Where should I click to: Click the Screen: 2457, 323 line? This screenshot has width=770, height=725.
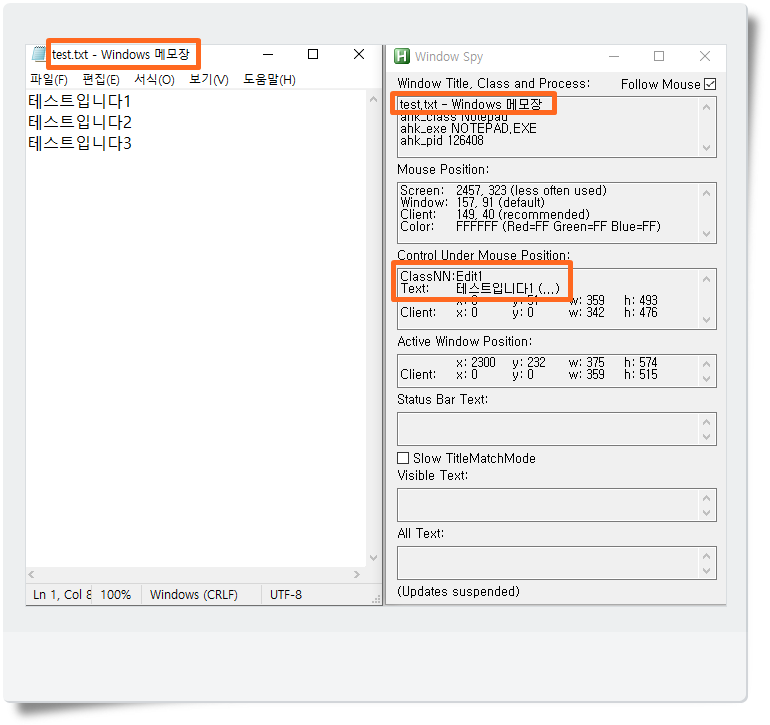point(503,191)
